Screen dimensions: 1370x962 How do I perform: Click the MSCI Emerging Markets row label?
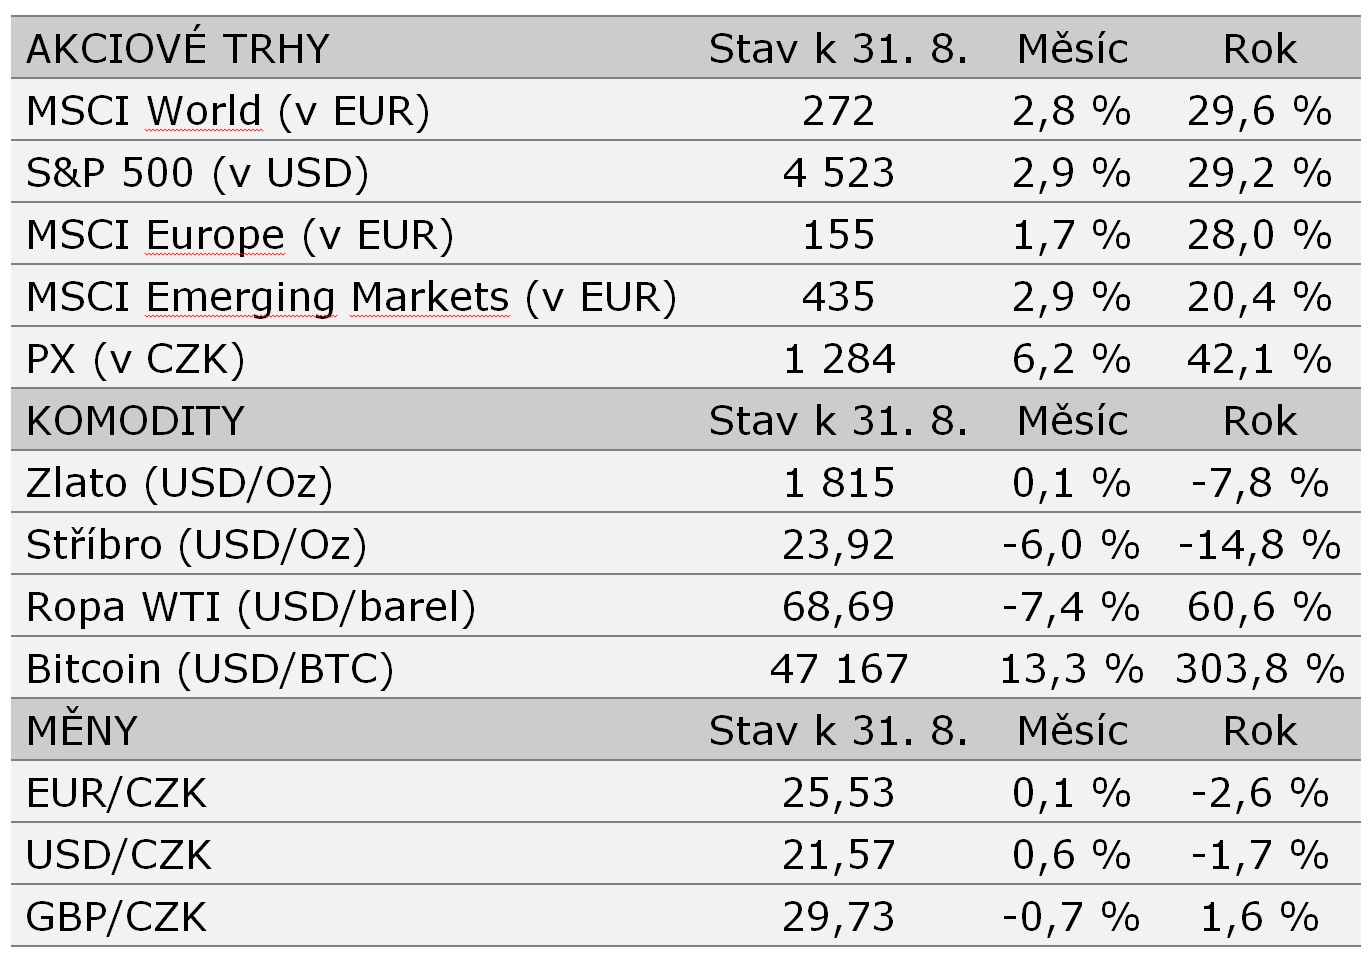351,297
